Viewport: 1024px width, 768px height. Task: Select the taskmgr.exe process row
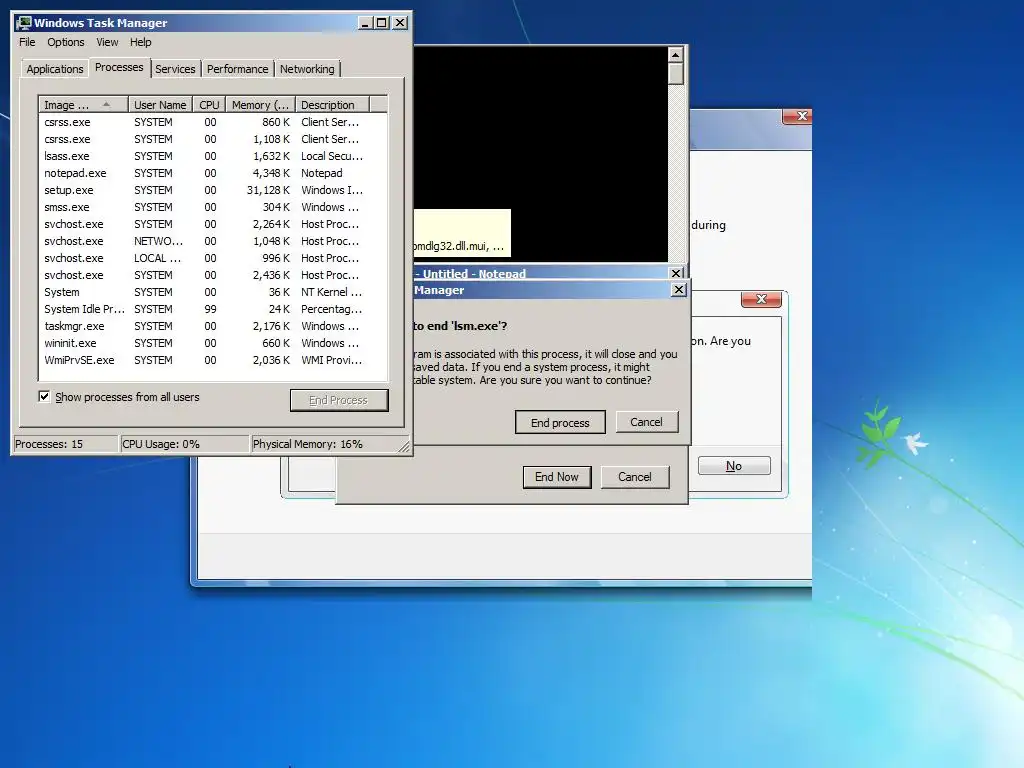pyautogui.click(x=213, y=326)
